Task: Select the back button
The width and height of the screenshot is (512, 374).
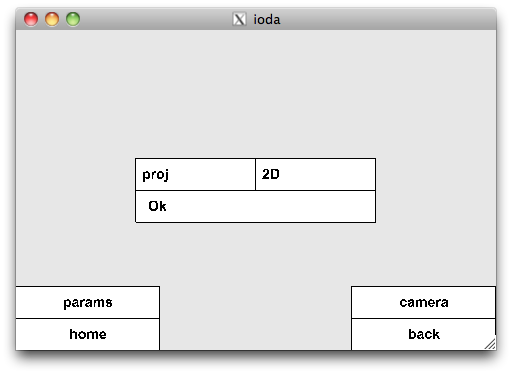Action: (x=423, y=334)
